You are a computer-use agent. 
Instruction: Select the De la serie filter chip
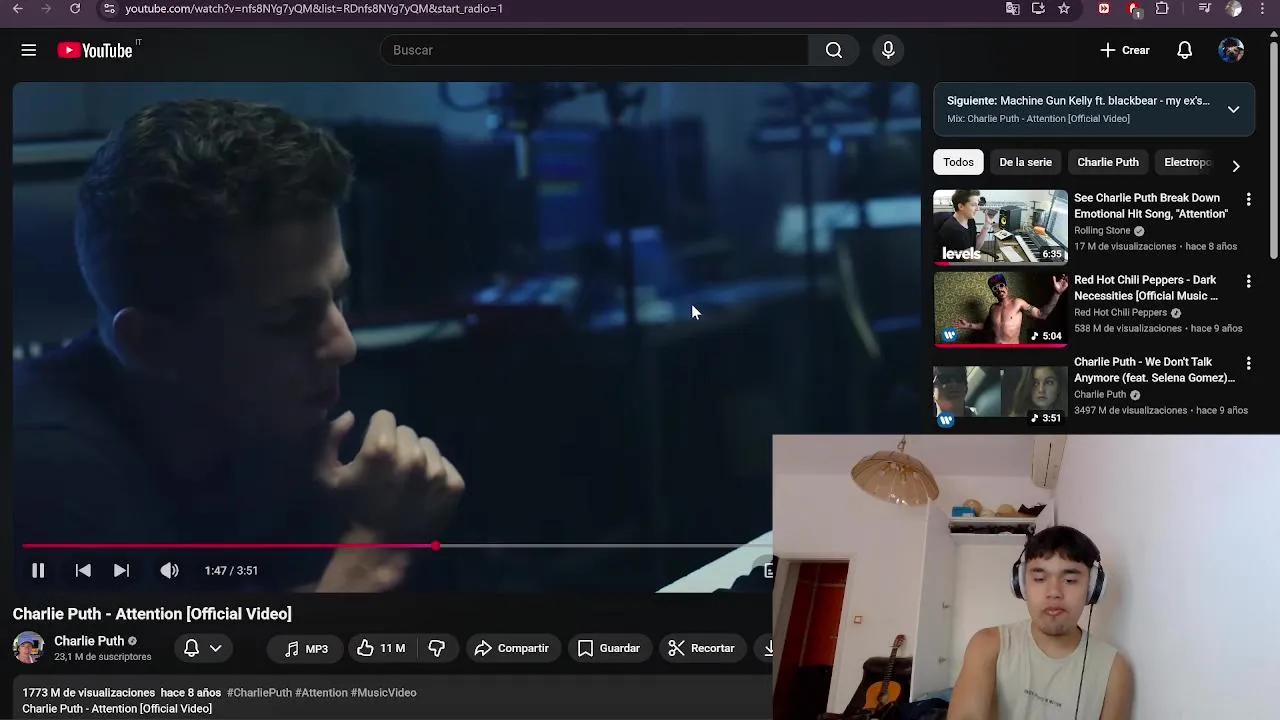[1025, 162]
